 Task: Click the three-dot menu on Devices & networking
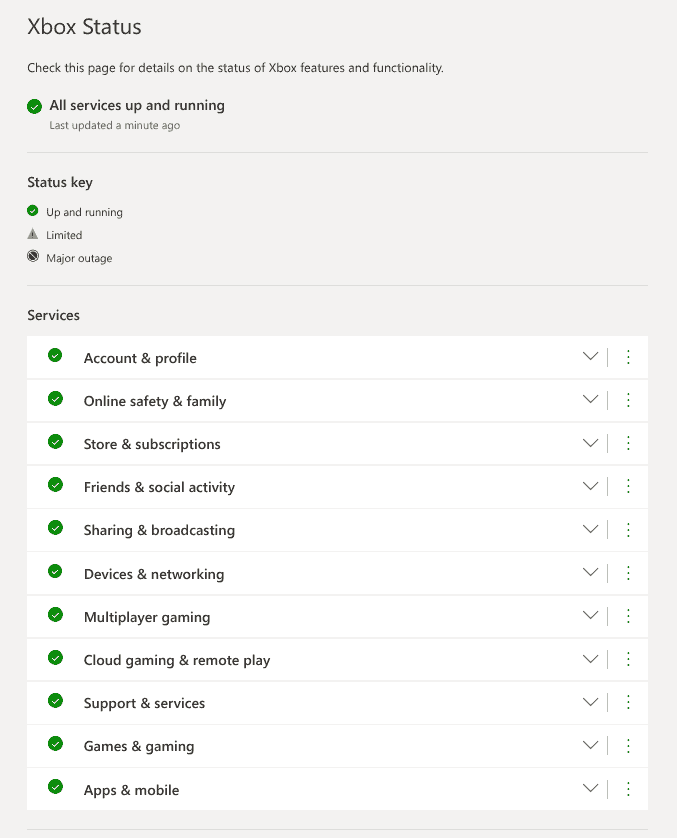click(628, 573)
